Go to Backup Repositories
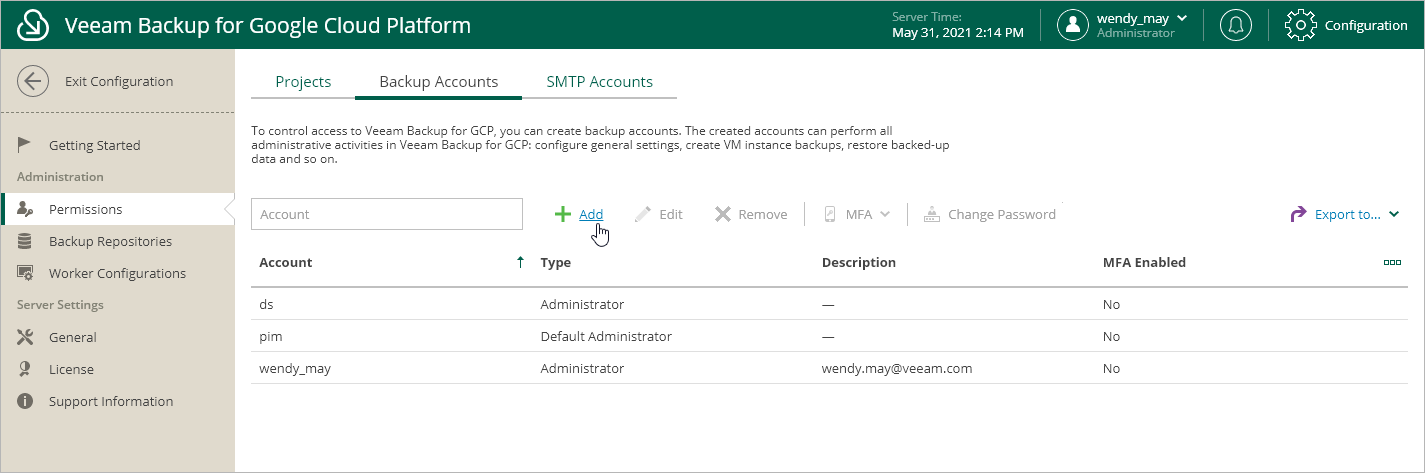This screenshot has height=473, width=1425. [x=110, y=241]
